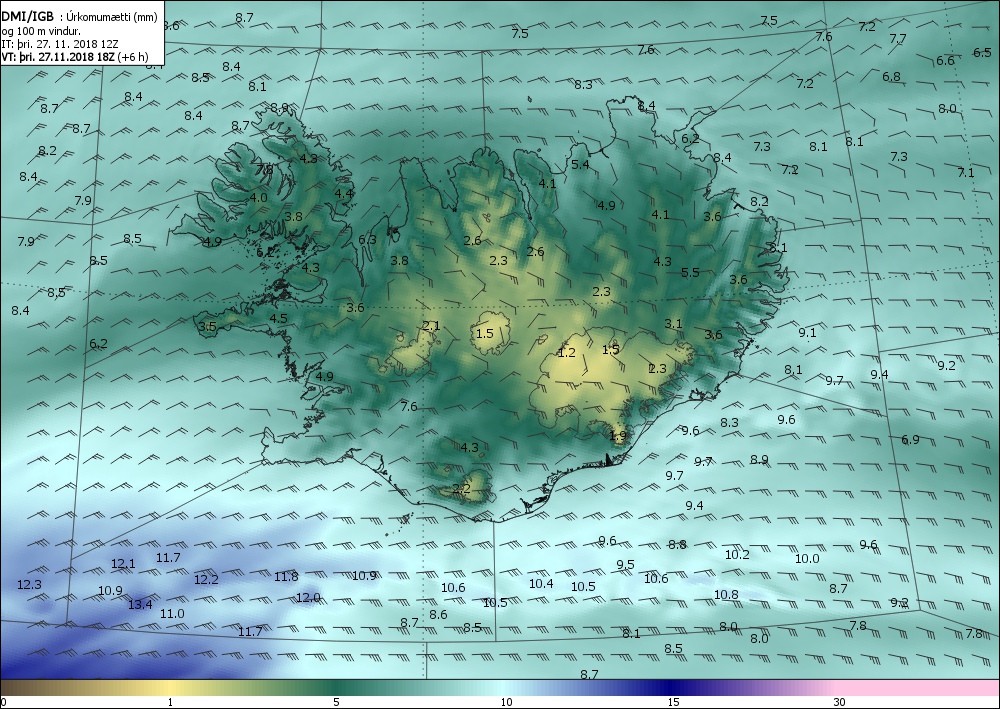Click the map value 10.2
Screen dimensions: 1000x709
737,555
